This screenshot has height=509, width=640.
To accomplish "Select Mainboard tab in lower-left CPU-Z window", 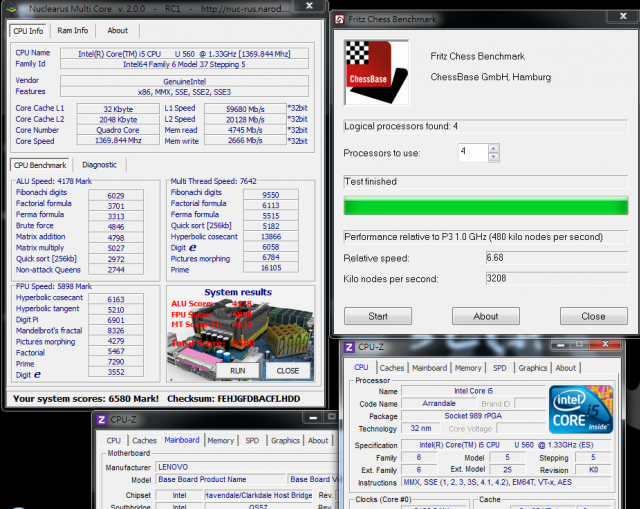I will click(x=182, y=440).
